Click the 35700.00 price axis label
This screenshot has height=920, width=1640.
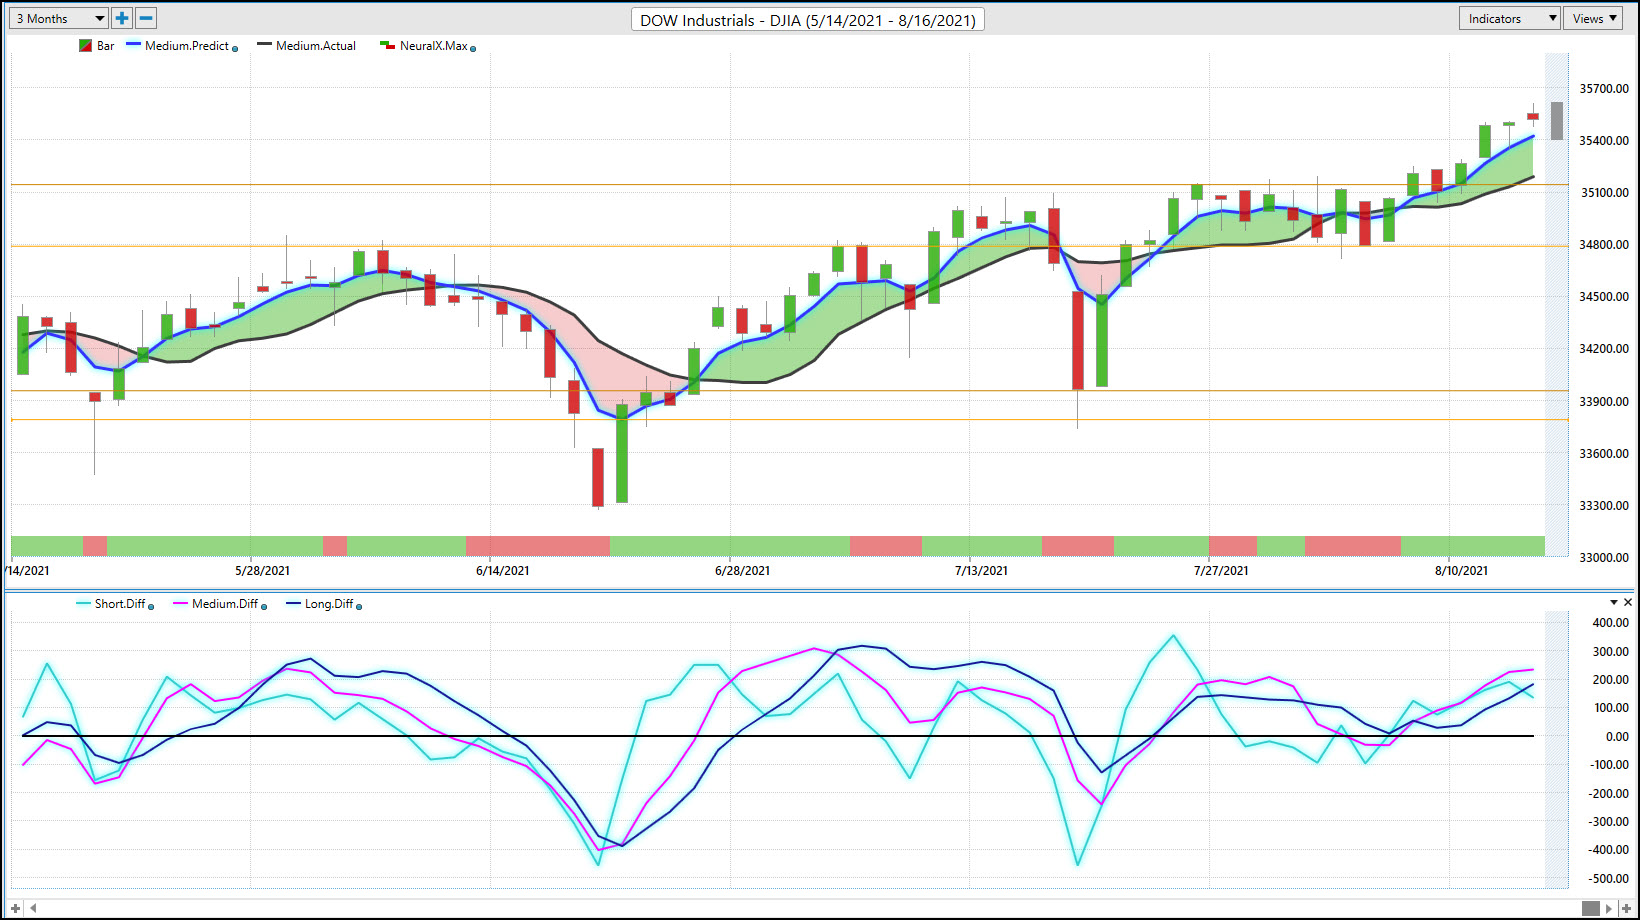point(1604,89)
